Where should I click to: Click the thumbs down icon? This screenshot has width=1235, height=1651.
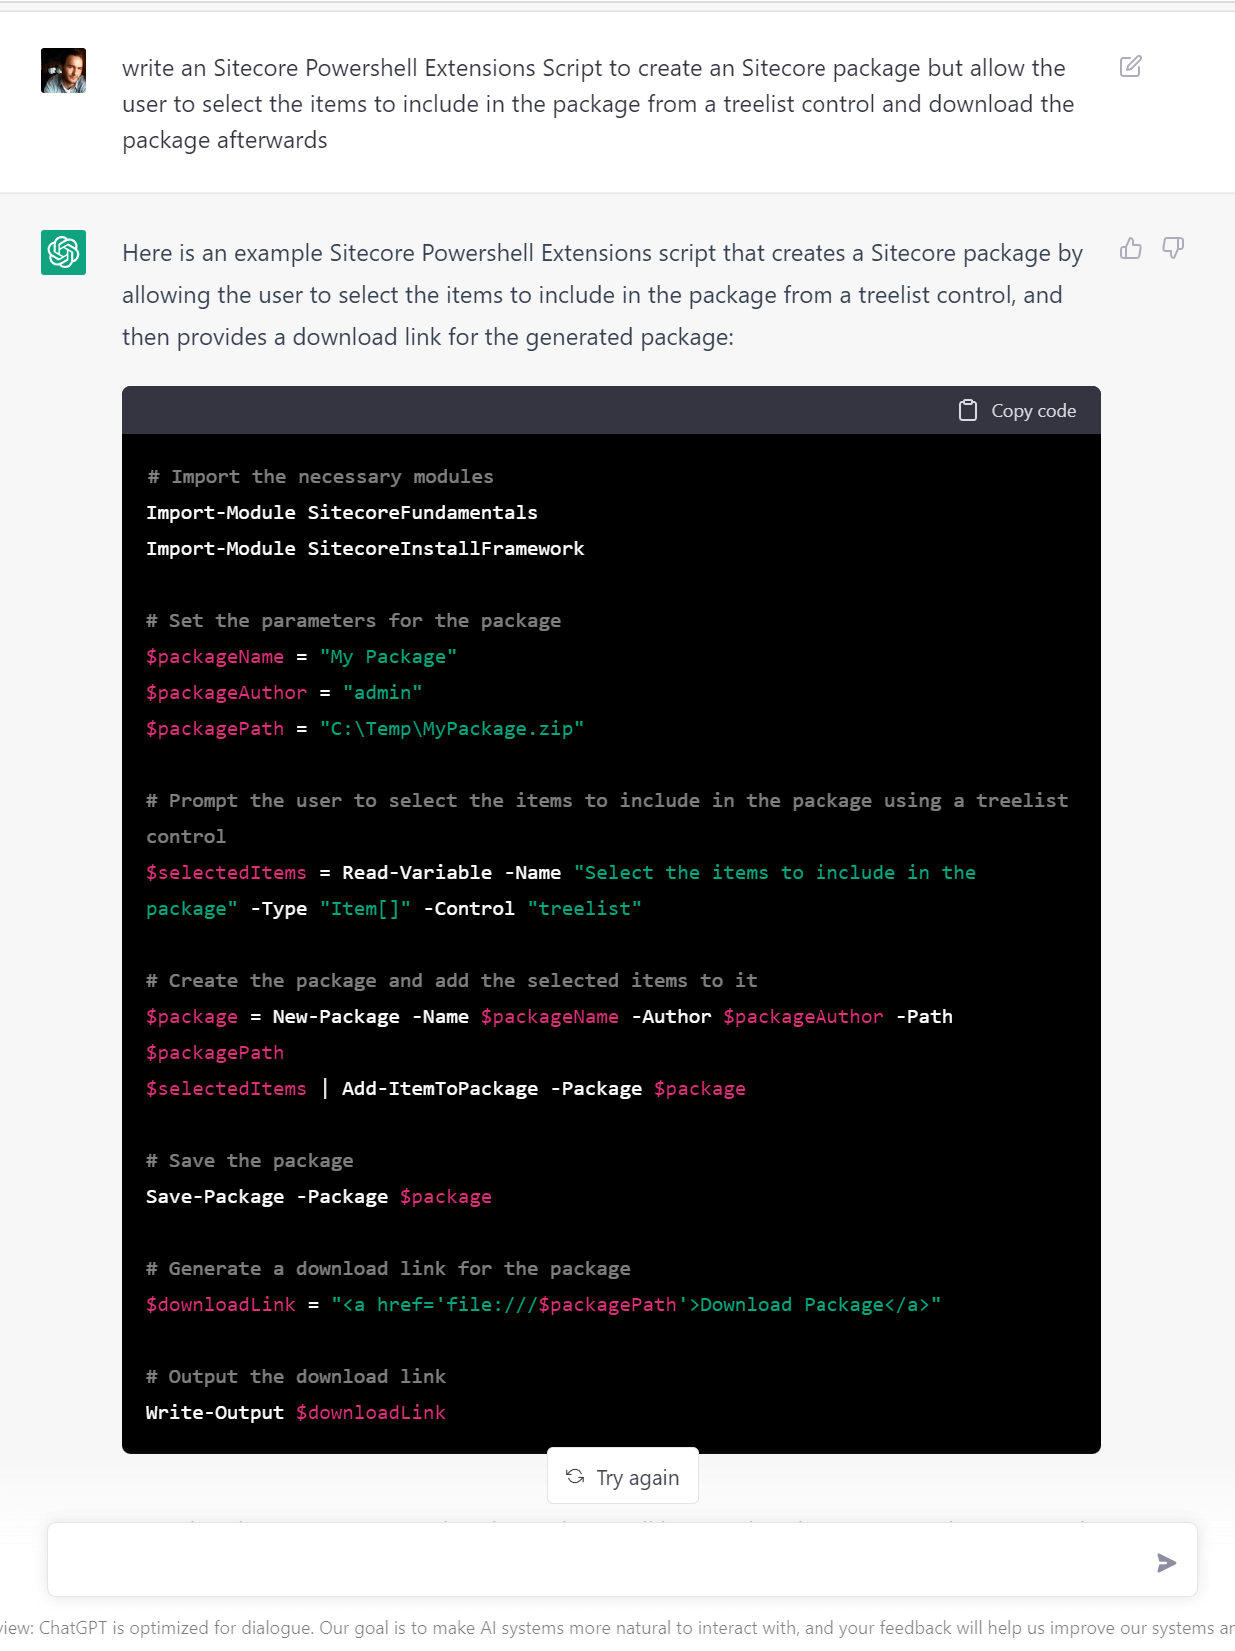1173,248
